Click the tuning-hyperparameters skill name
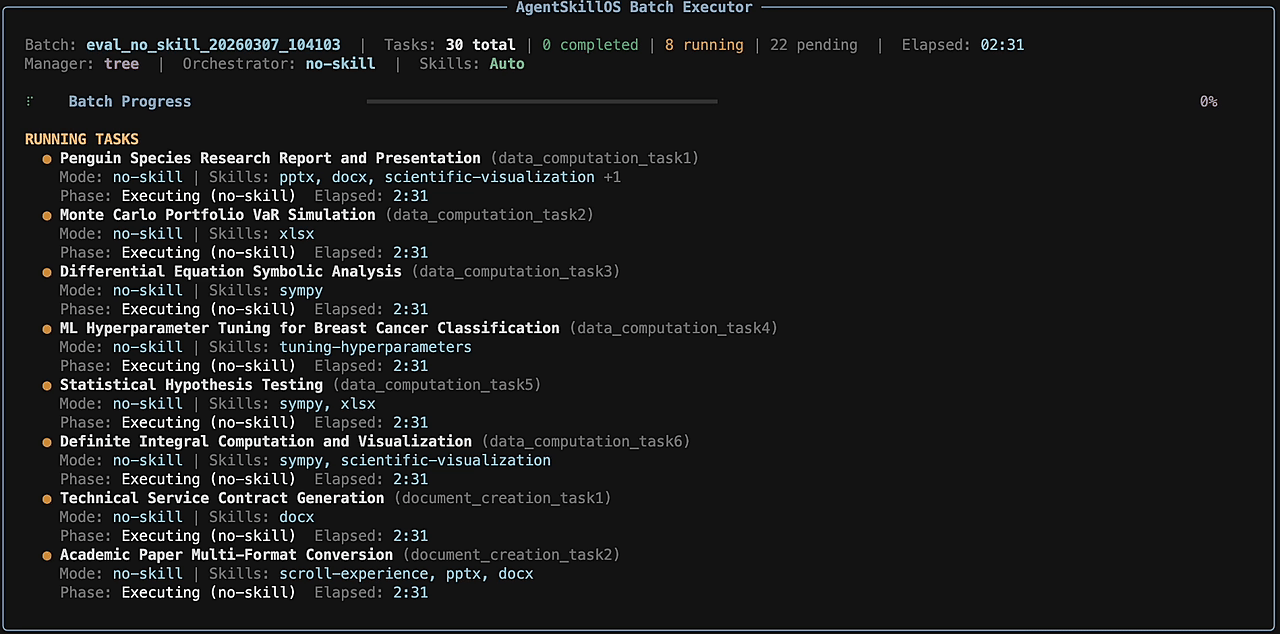1280x634 pixels. click(x=375, y=347)
